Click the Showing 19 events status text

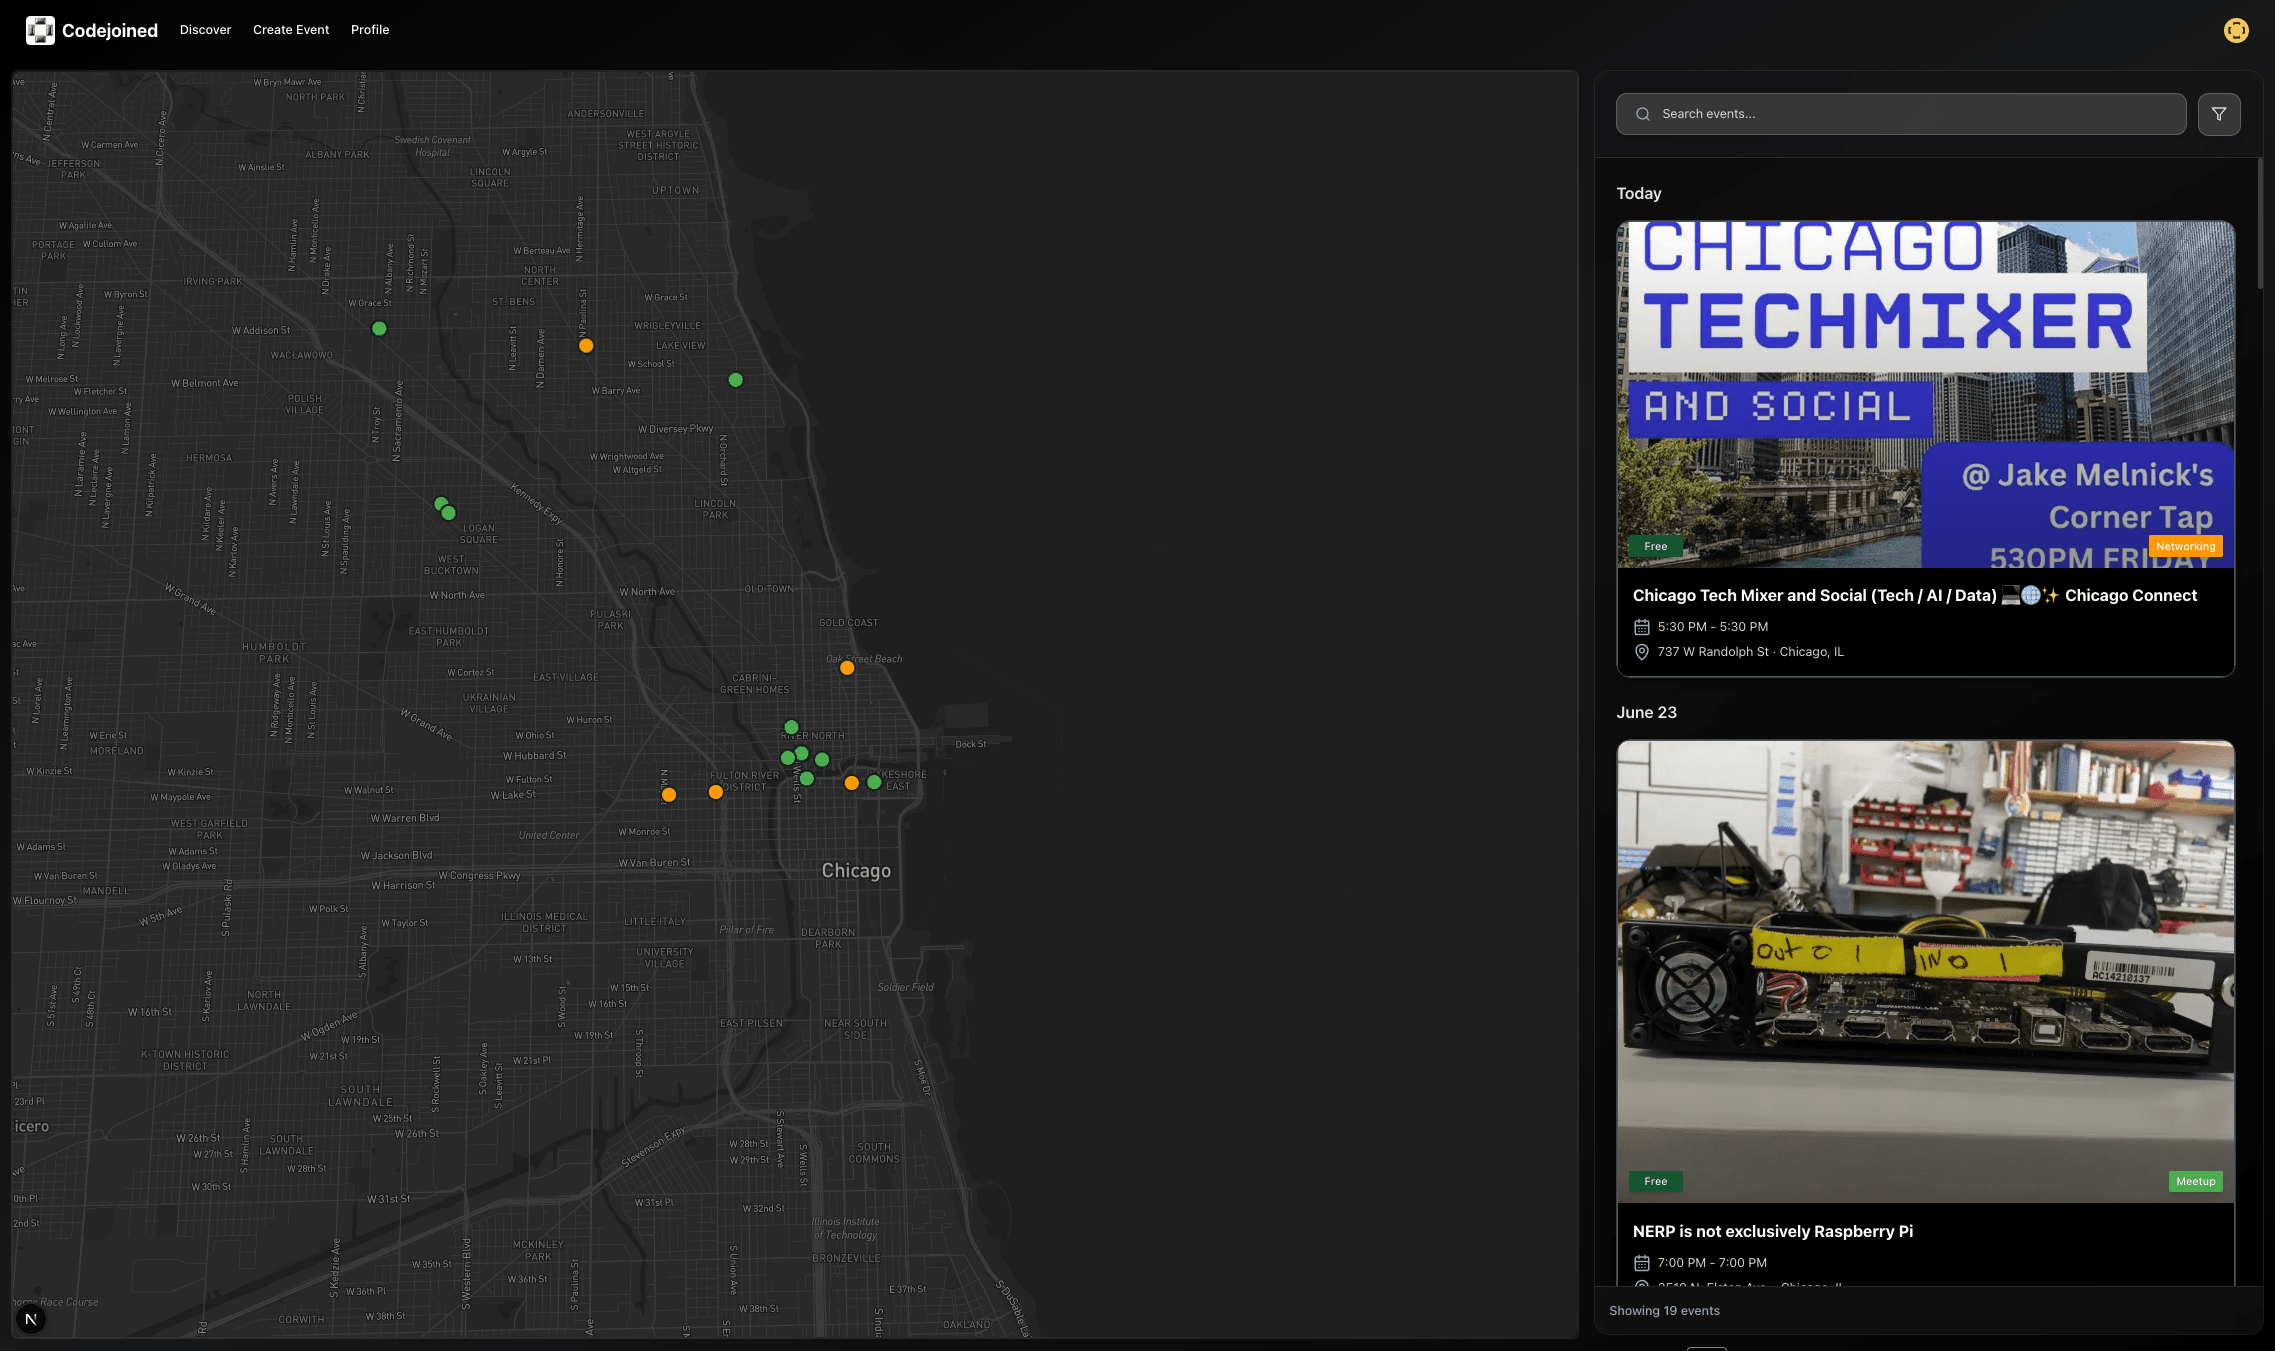click(1664, 1311)
